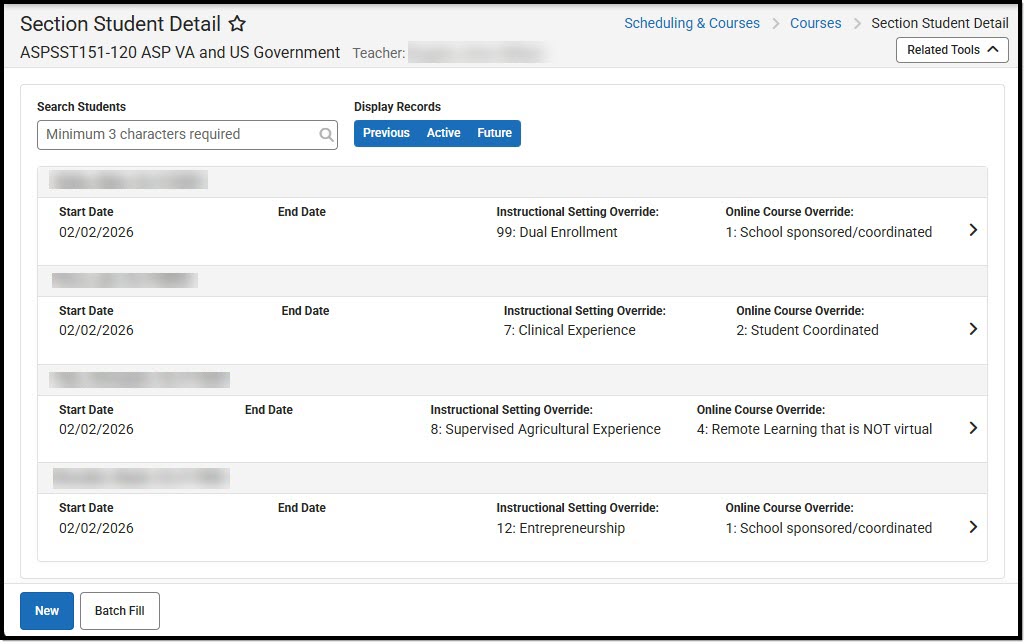
Task: Expand the Clinical Experience student record
Action: [972, 328]
